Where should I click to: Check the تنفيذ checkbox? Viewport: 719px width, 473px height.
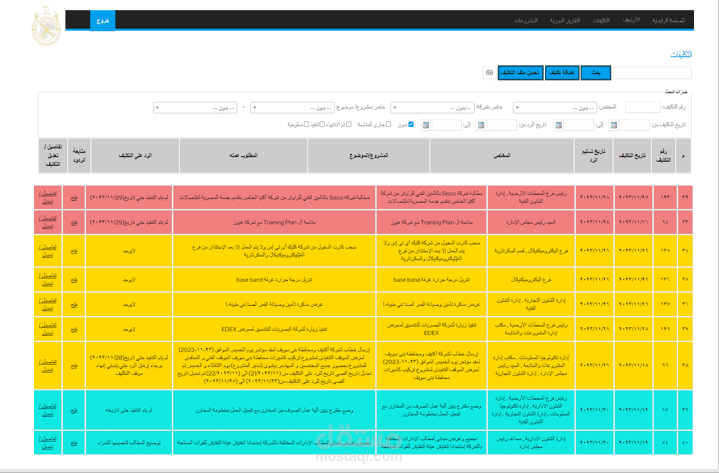click(322, 124)
